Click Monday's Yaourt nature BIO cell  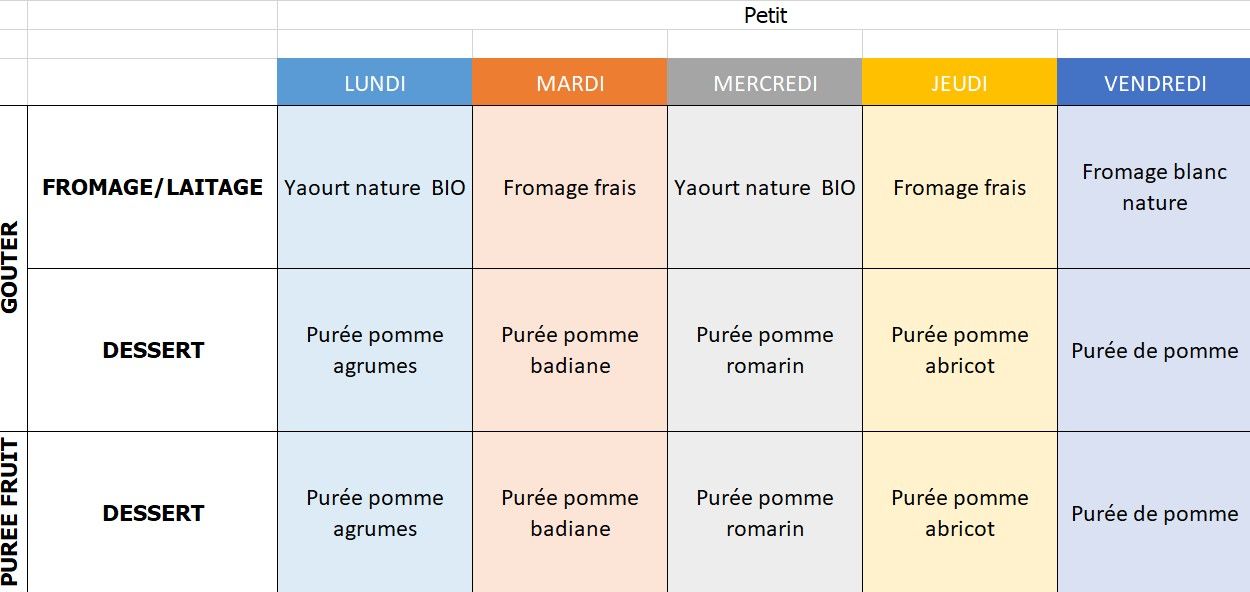(375, 187)
